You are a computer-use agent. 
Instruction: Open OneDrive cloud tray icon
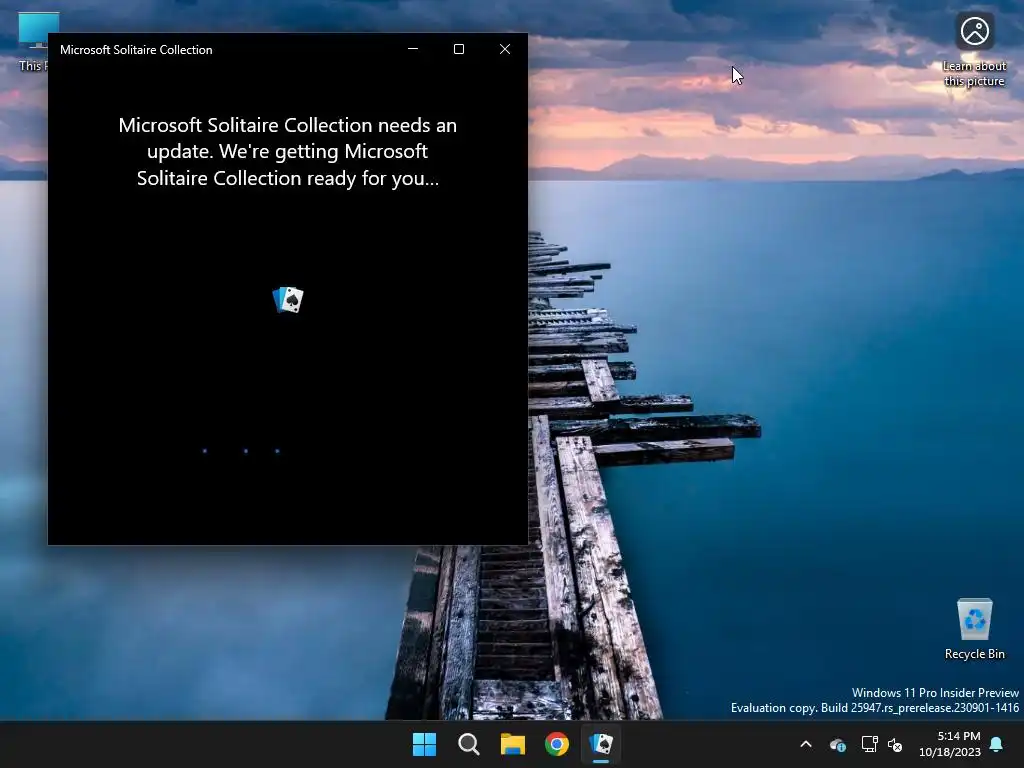(x=838, y=744)
